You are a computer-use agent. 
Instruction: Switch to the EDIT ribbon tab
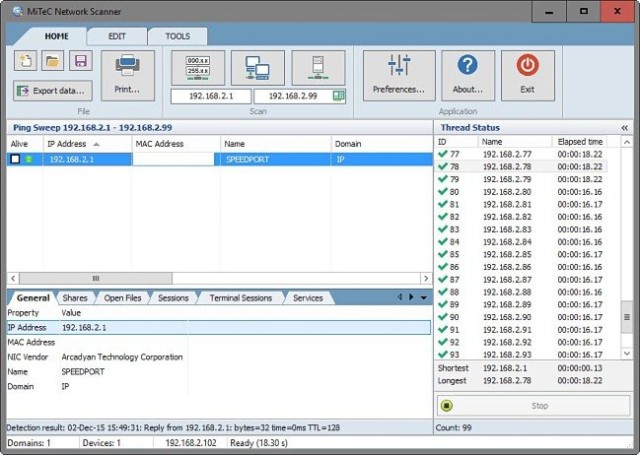tap(117, 36)
